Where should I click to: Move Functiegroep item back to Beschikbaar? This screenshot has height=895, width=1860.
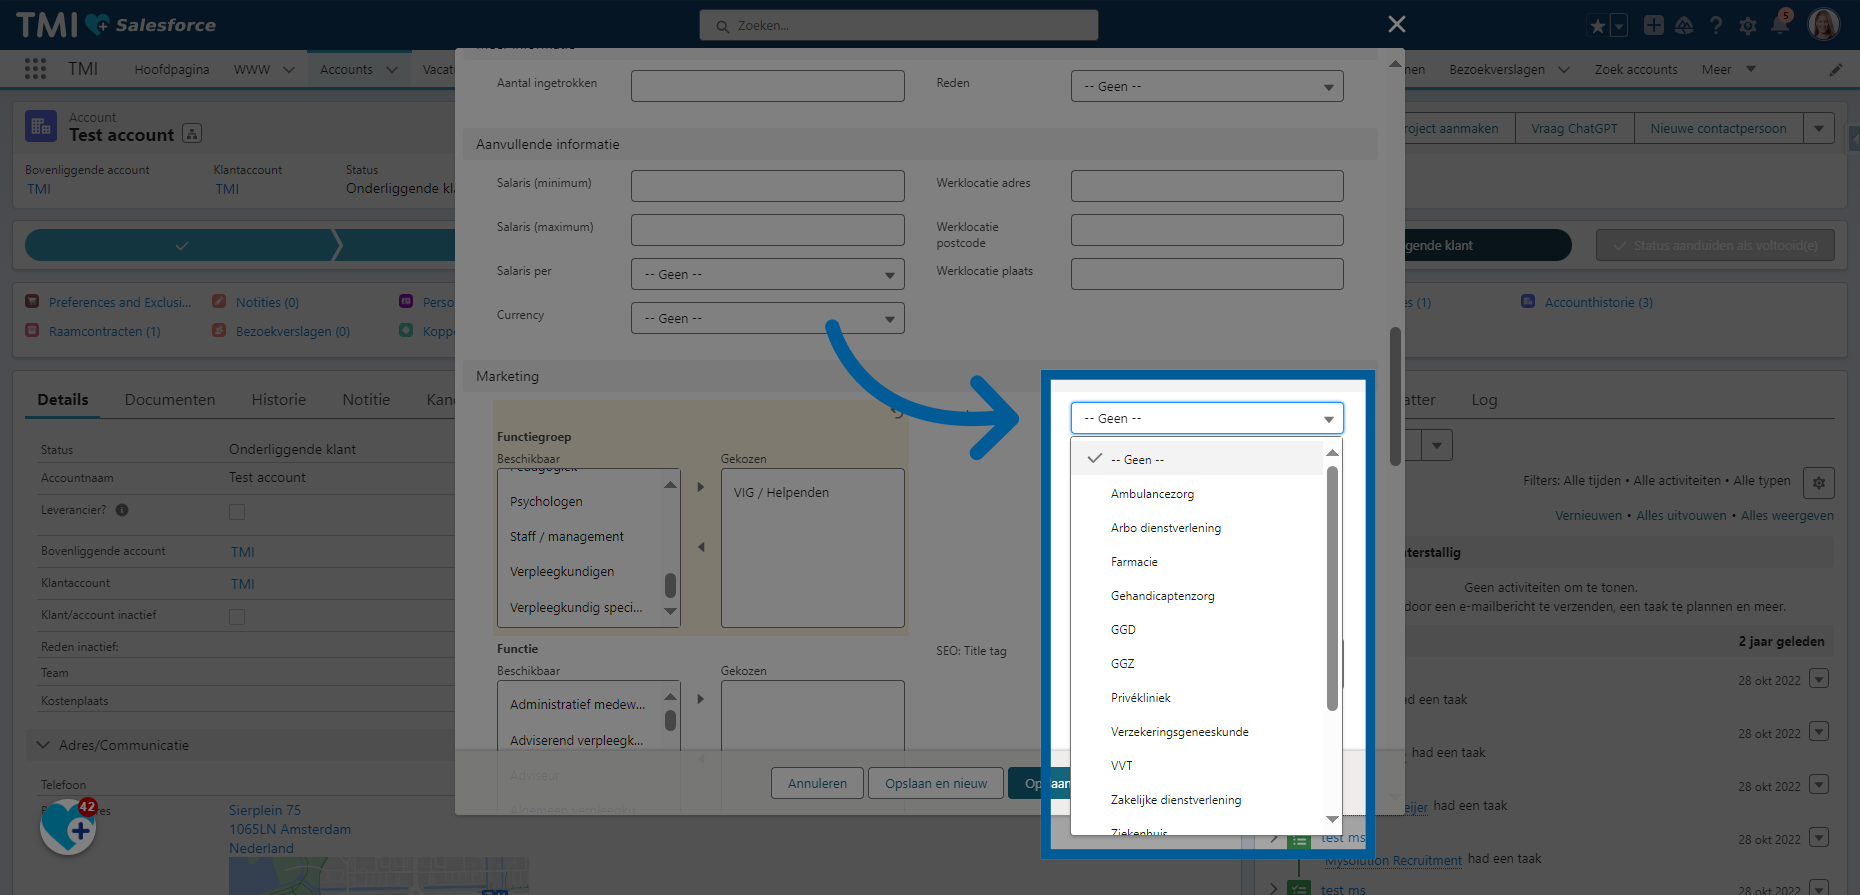coord(700,547)
